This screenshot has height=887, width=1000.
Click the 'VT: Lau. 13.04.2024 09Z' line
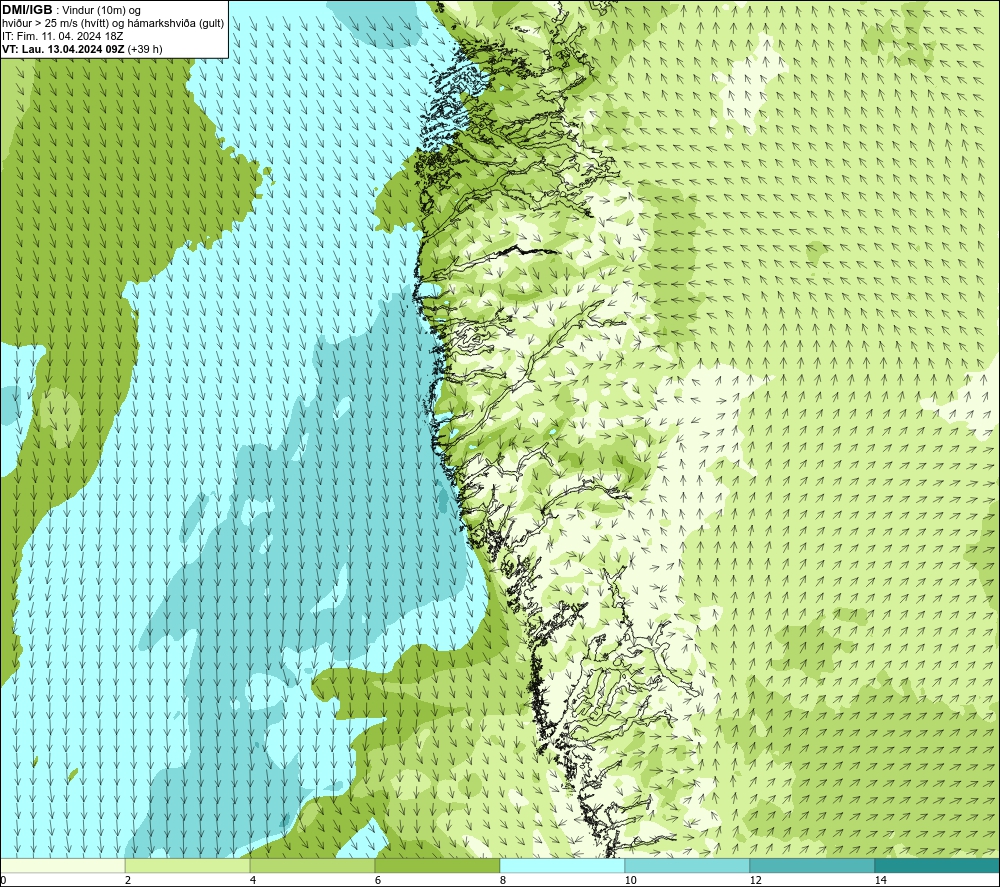(x=63, y=49)
